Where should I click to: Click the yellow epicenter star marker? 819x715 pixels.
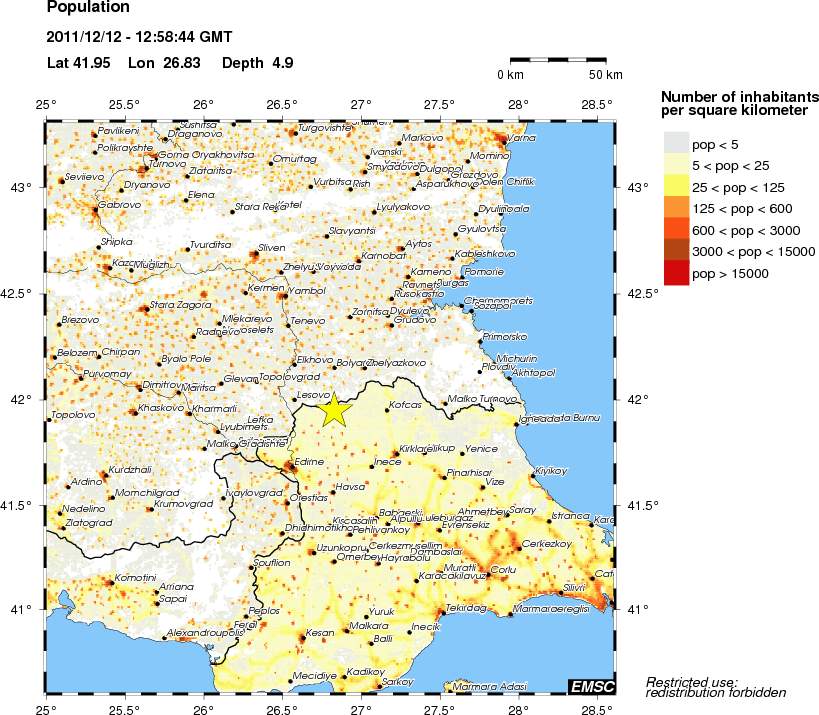(x=335, y=410)
